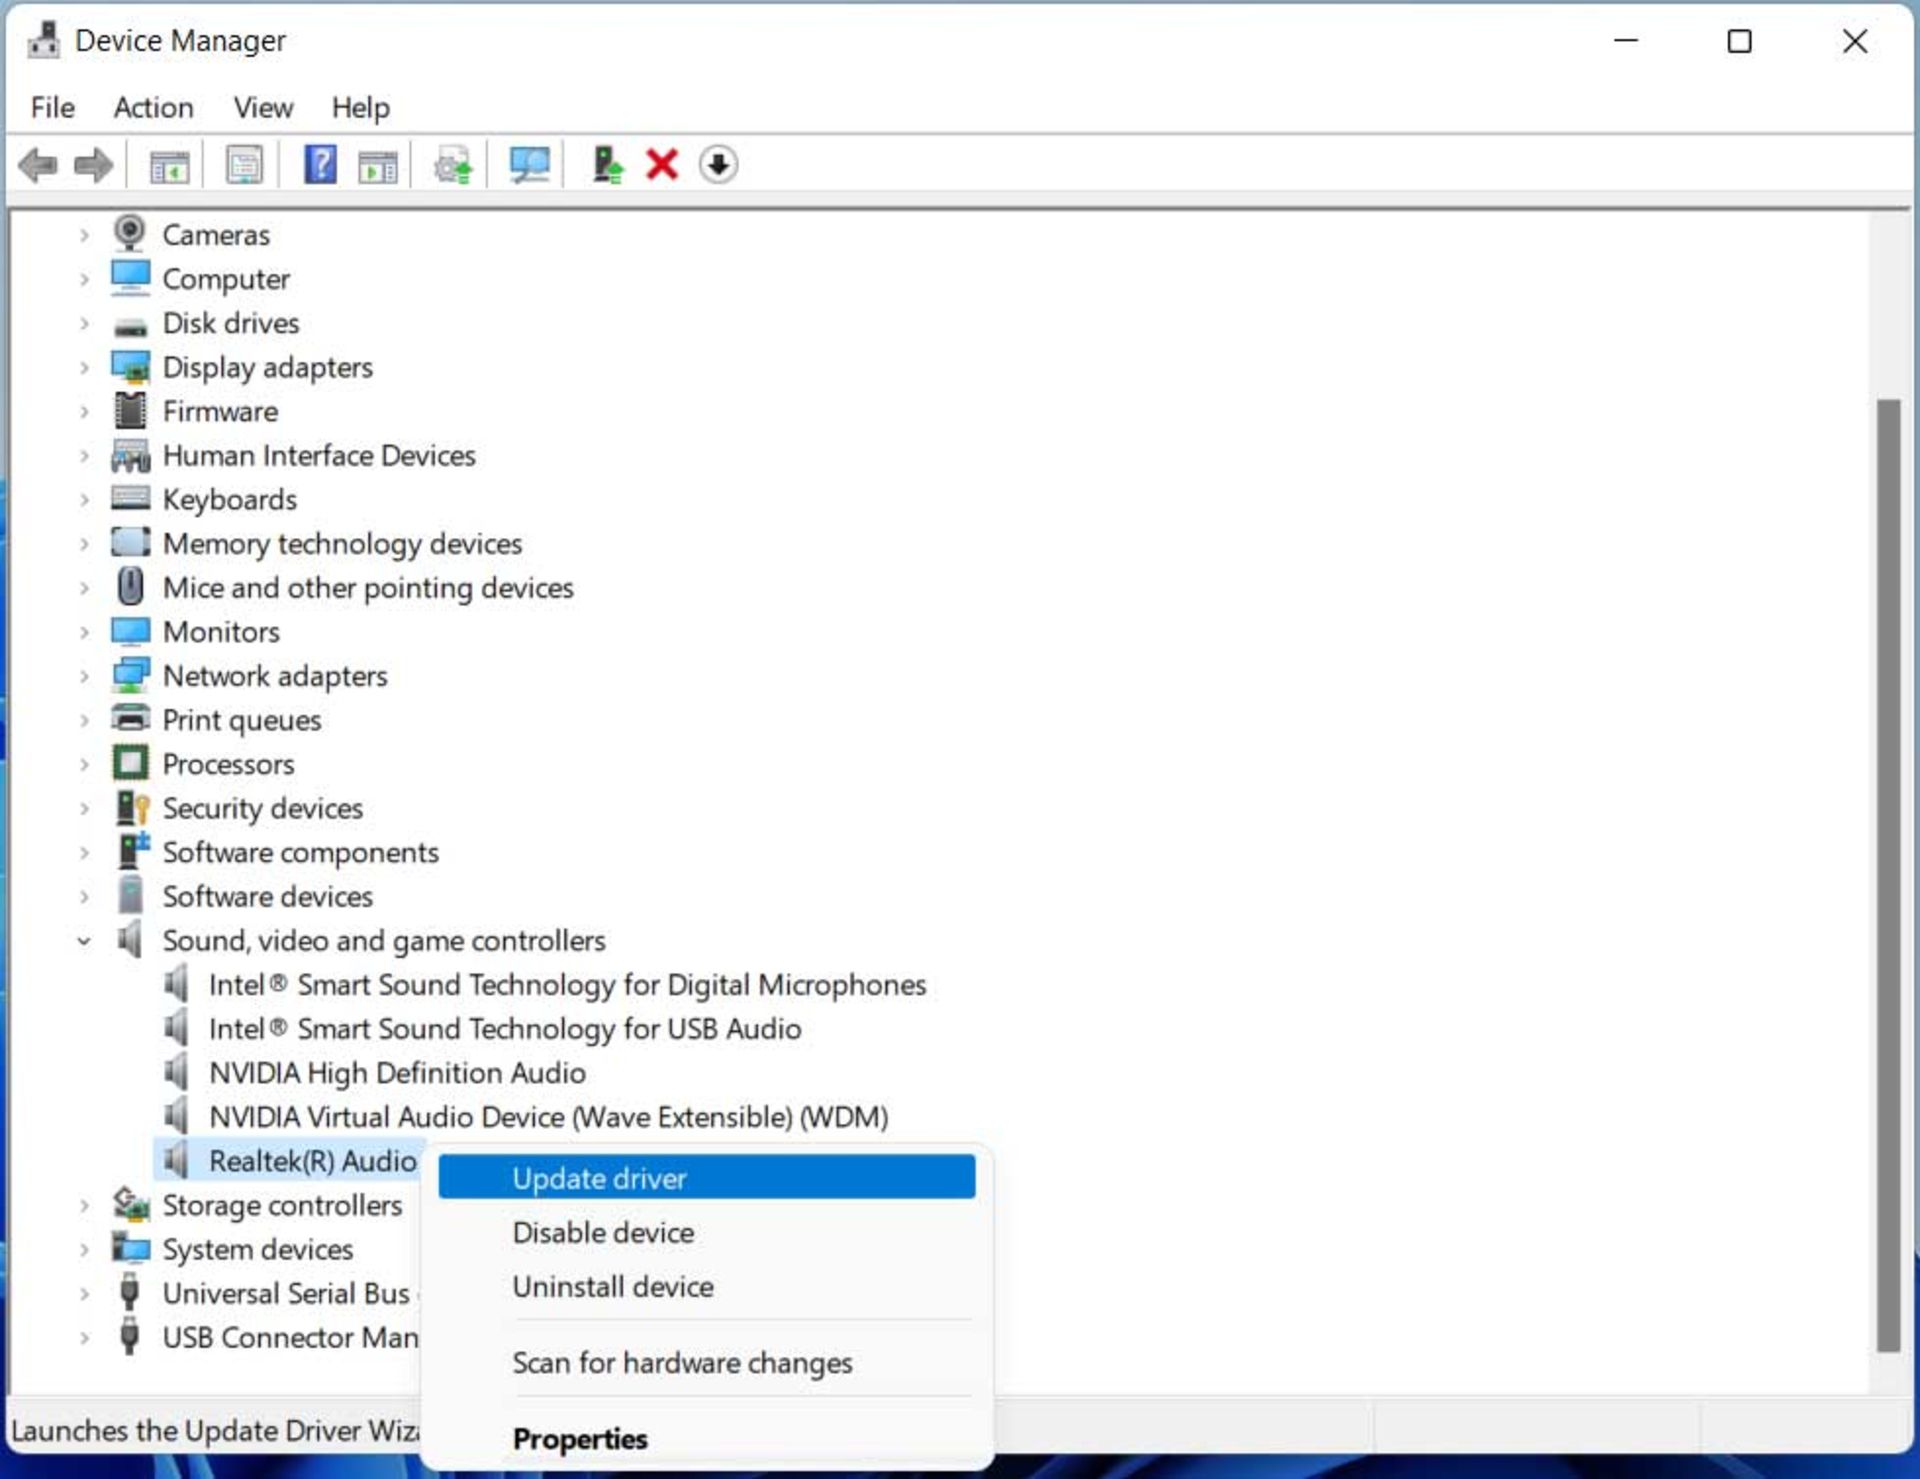
Task: Select NVIDIA Virtual Audio Device (Wave Extensible)
Action: (548, 1116)
